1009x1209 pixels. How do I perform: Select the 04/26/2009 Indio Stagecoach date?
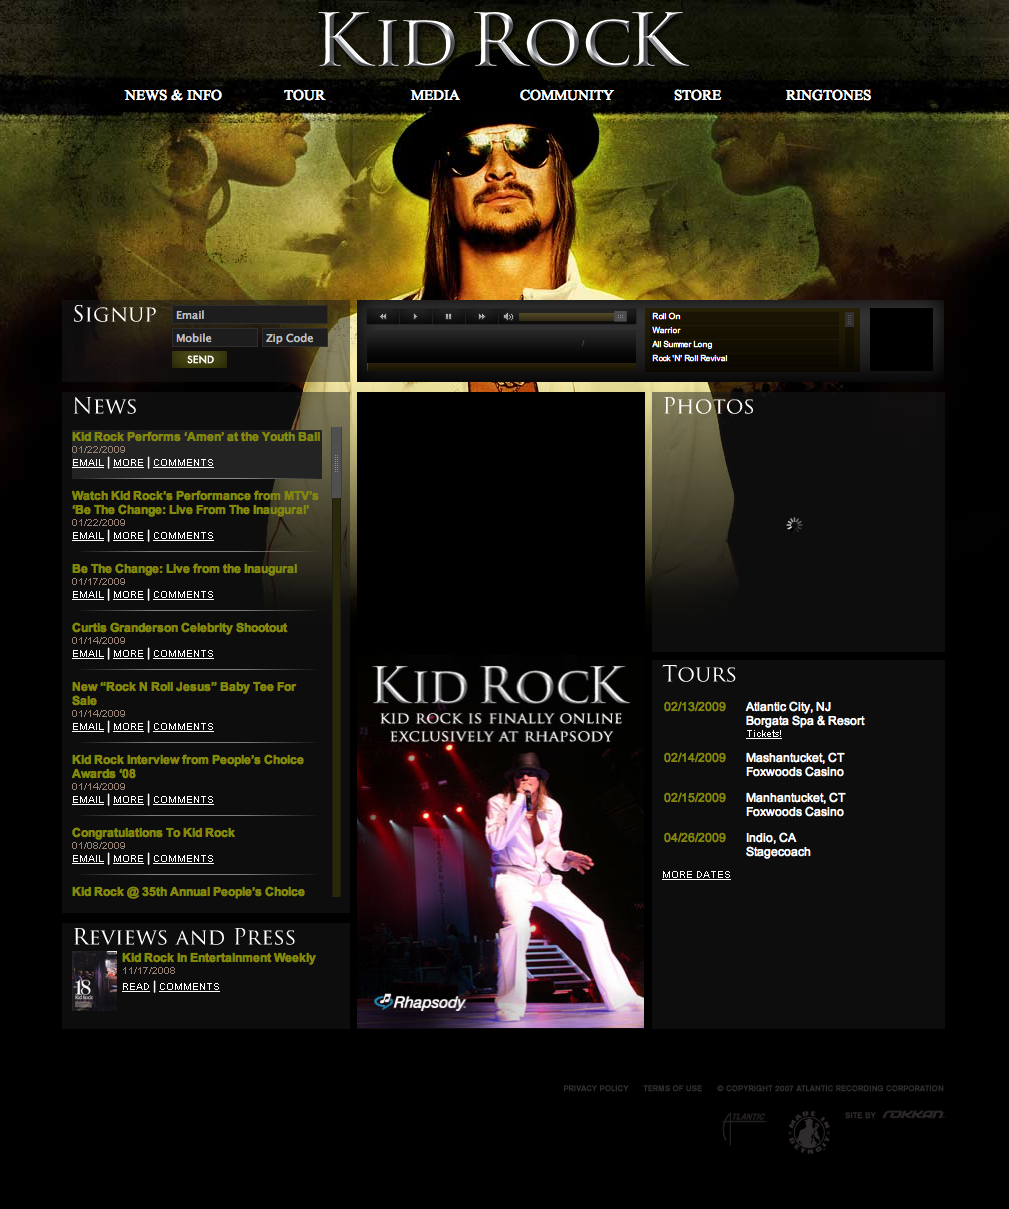[x=737, y=845]
